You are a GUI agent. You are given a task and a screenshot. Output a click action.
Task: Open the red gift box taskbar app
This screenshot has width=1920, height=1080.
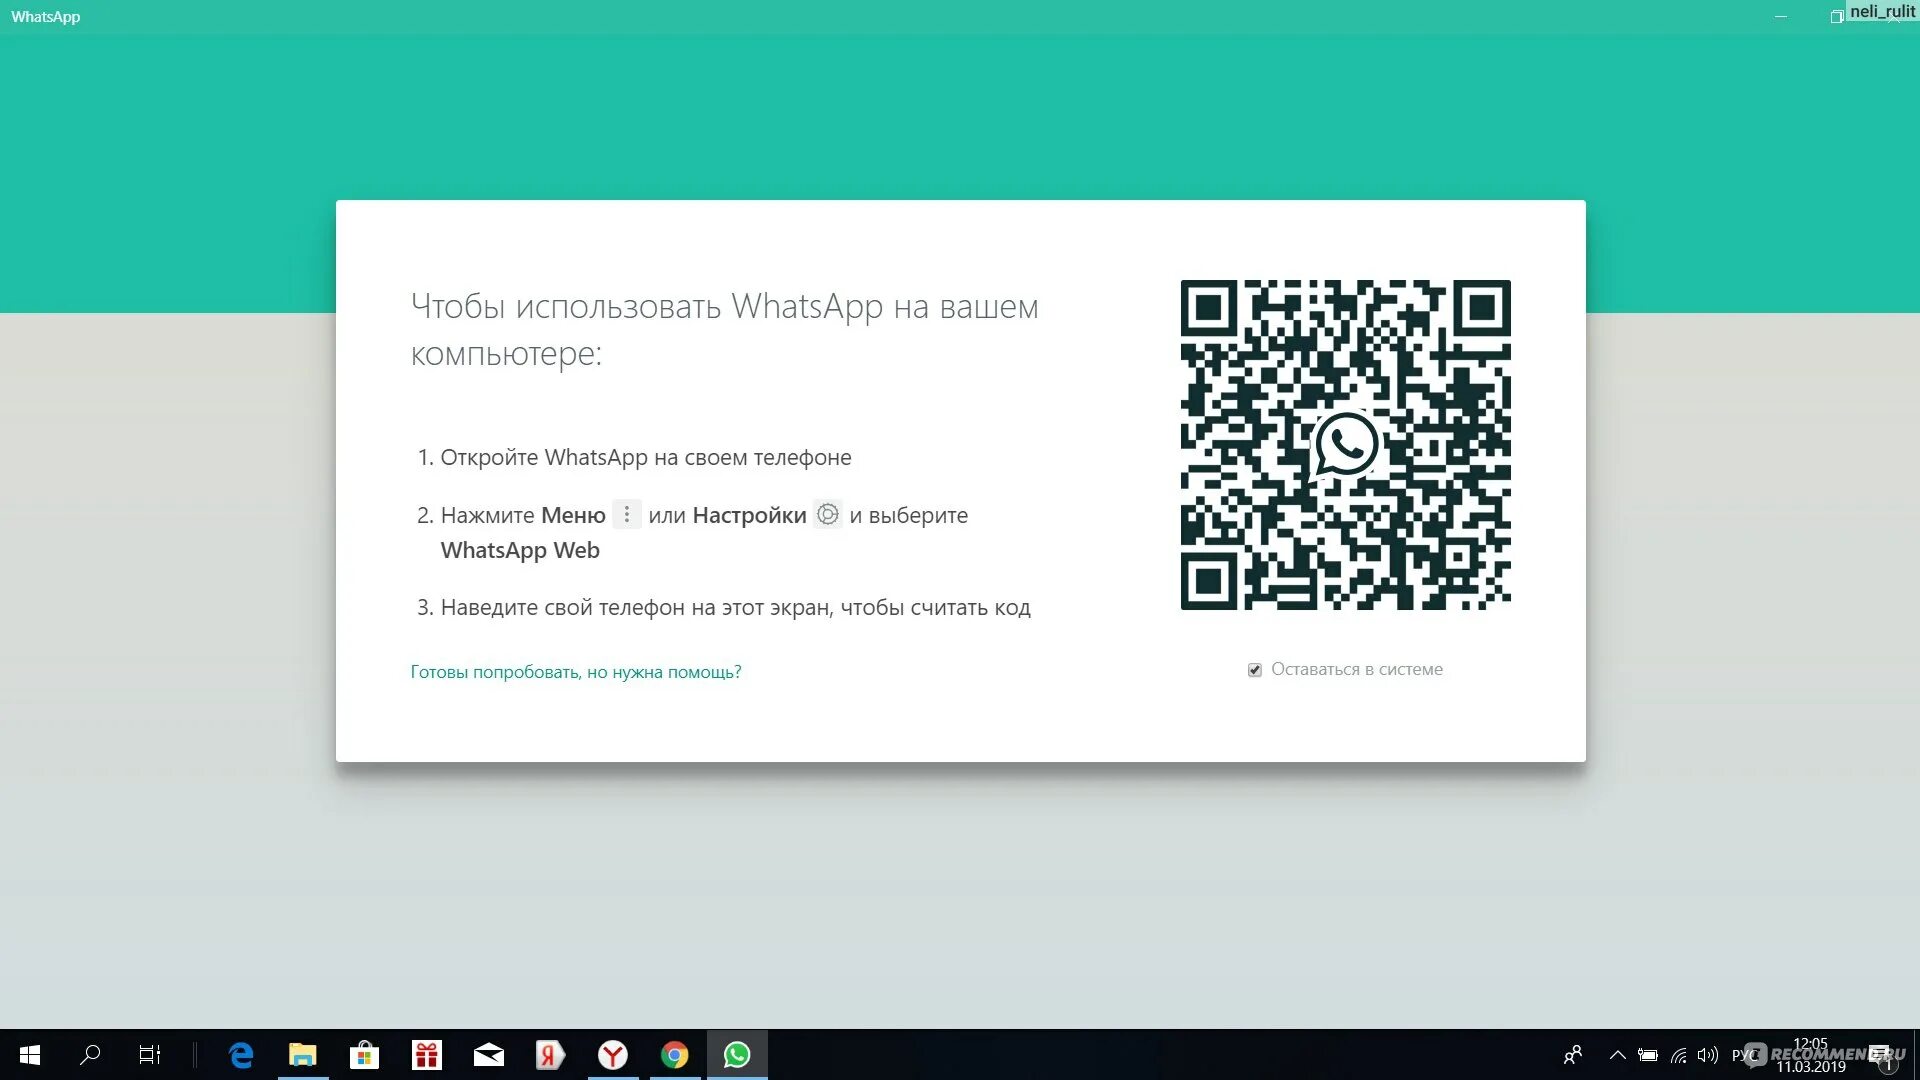(427, 1055)
